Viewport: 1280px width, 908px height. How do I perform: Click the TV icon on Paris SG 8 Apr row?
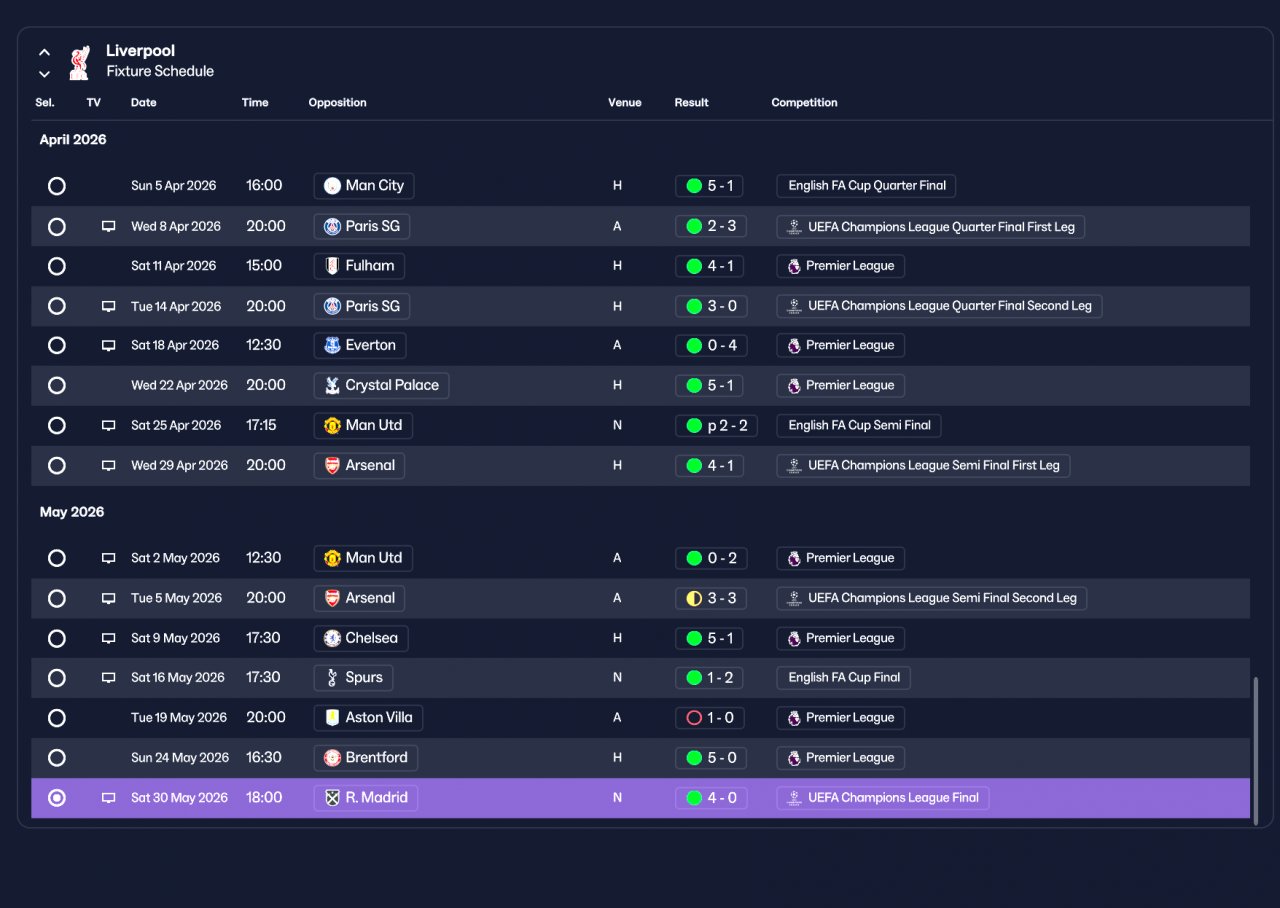(x=108, y=227)
